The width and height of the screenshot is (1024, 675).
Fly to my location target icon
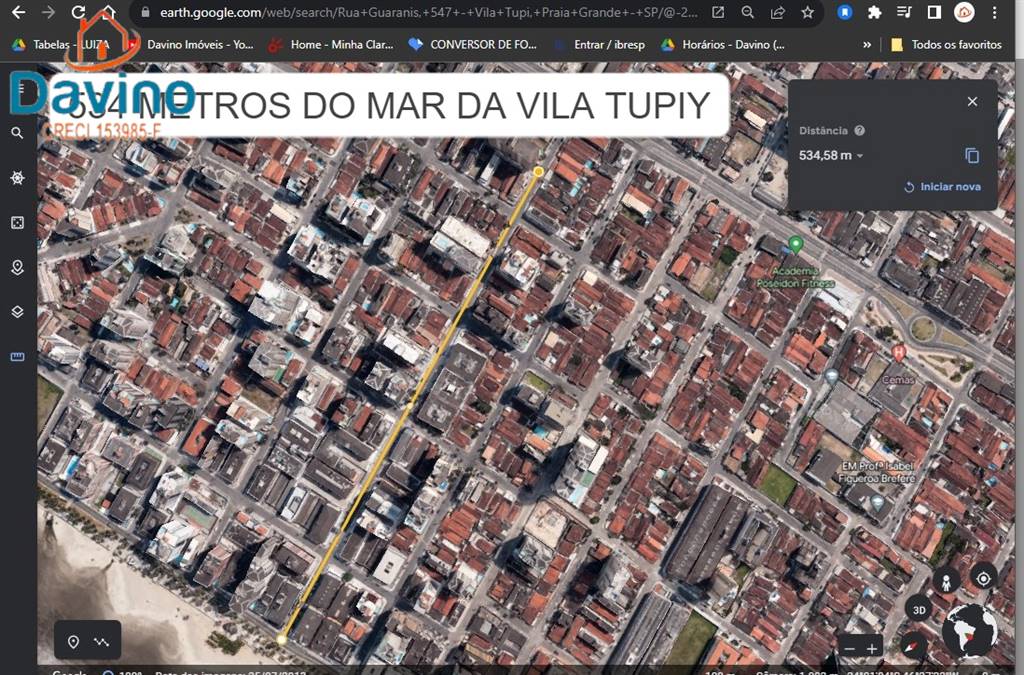(x=984, y=578)
